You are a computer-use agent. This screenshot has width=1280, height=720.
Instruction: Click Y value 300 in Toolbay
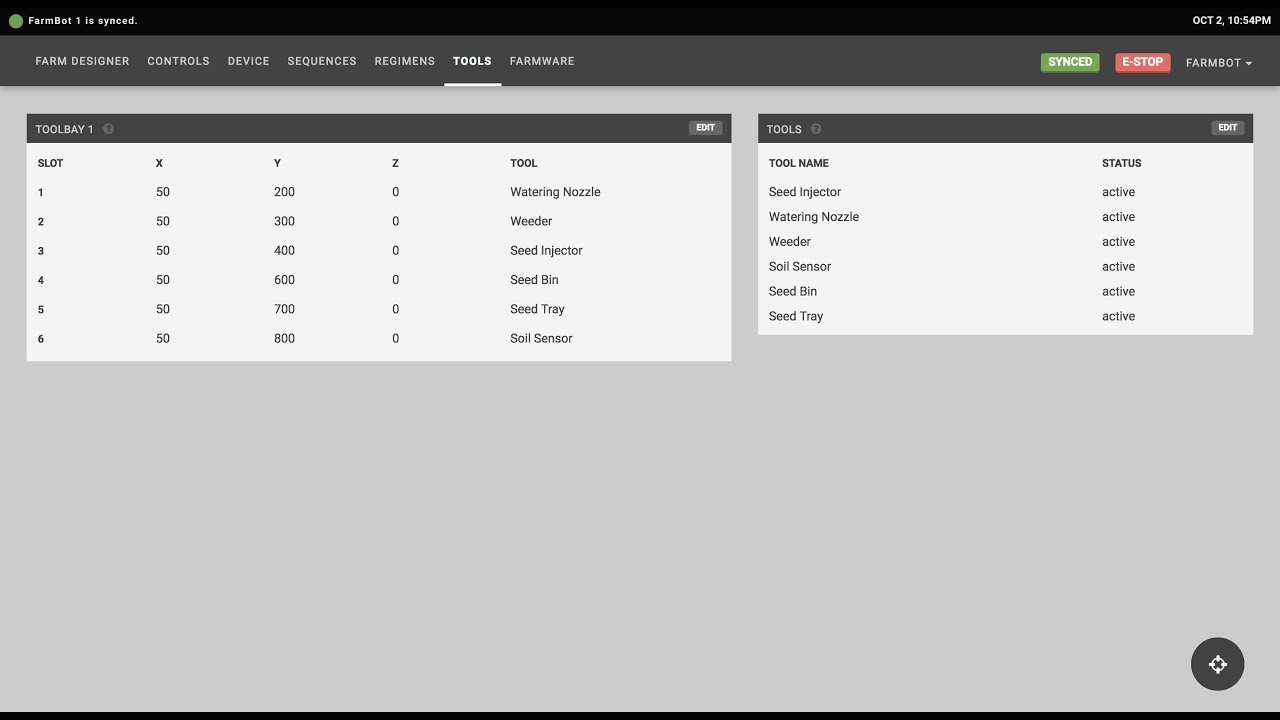click(284, 221)
